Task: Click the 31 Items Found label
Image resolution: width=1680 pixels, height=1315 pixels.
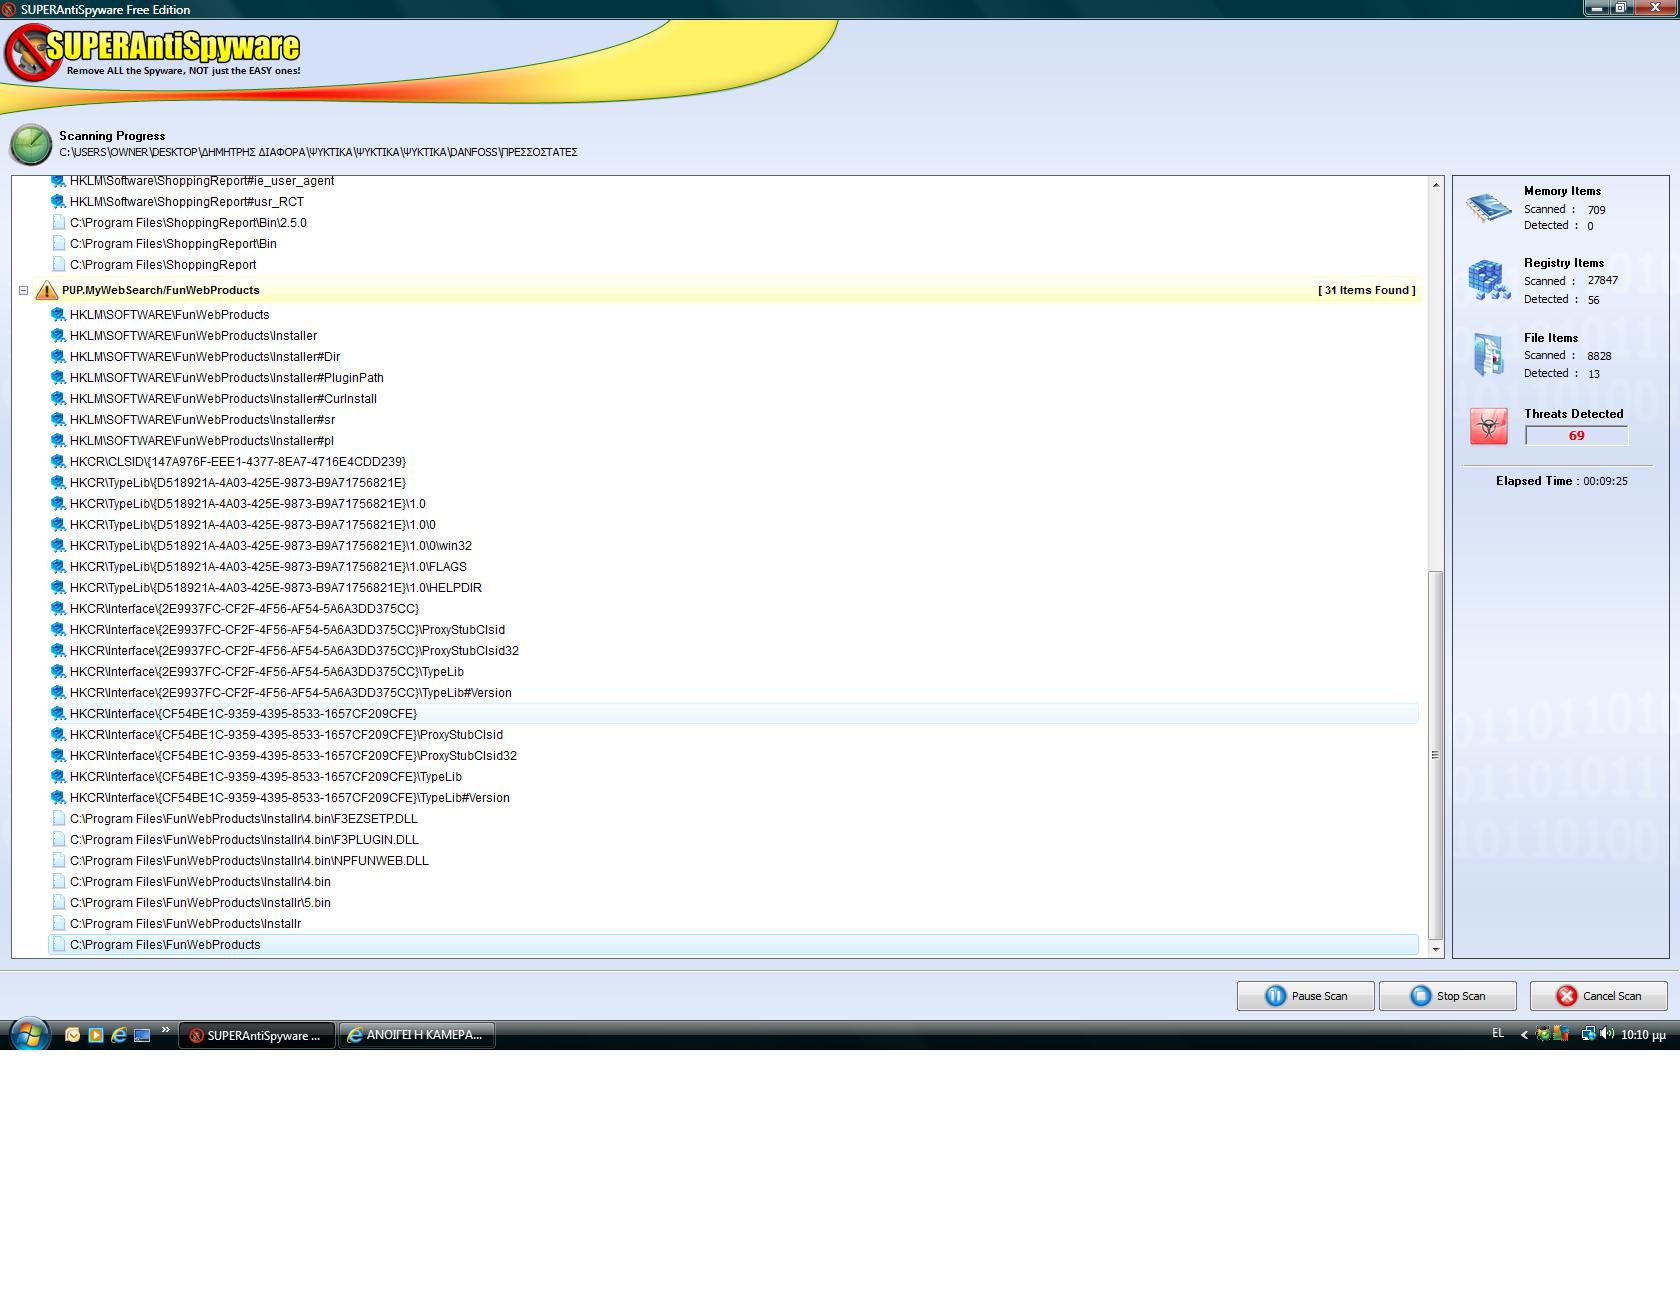Action: tap(1367, 291)
